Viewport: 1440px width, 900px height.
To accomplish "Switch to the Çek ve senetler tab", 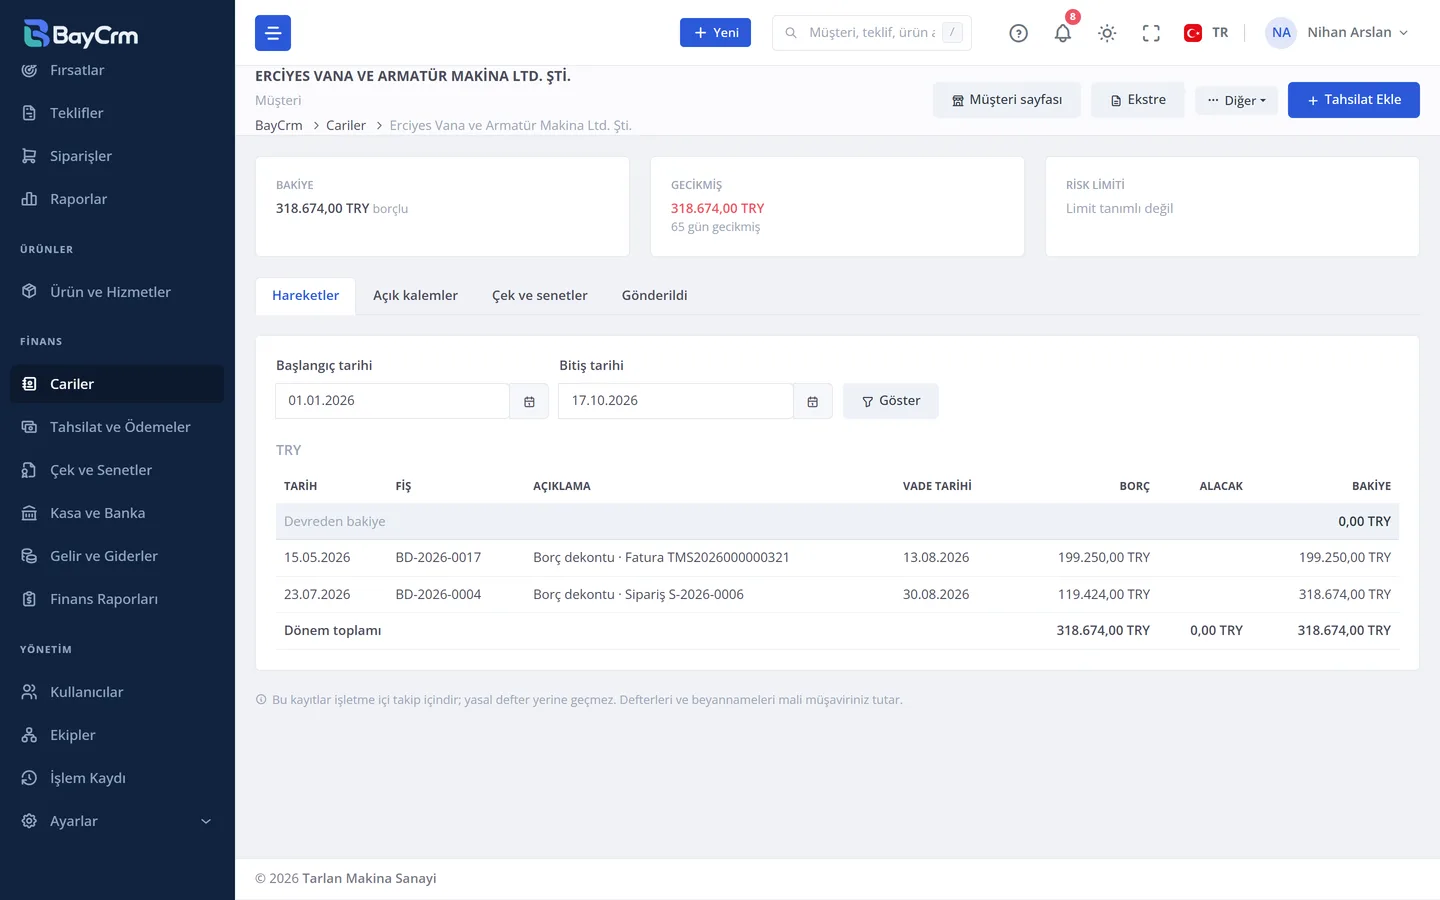I will point(540,296).
